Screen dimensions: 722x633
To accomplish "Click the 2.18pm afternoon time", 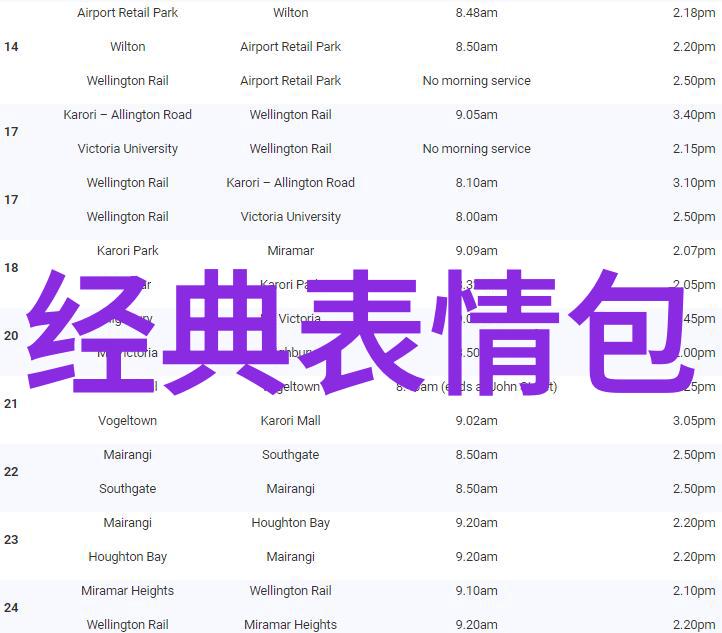I will point(694,12).
